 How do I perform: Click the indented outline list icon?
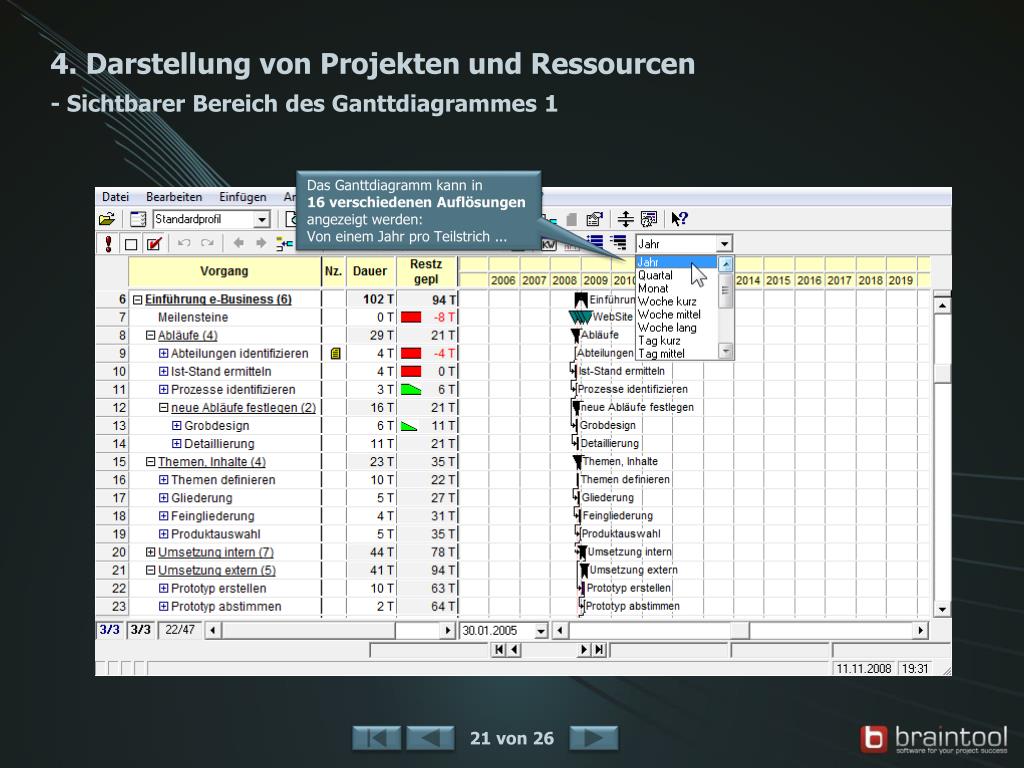pos(618,243)
